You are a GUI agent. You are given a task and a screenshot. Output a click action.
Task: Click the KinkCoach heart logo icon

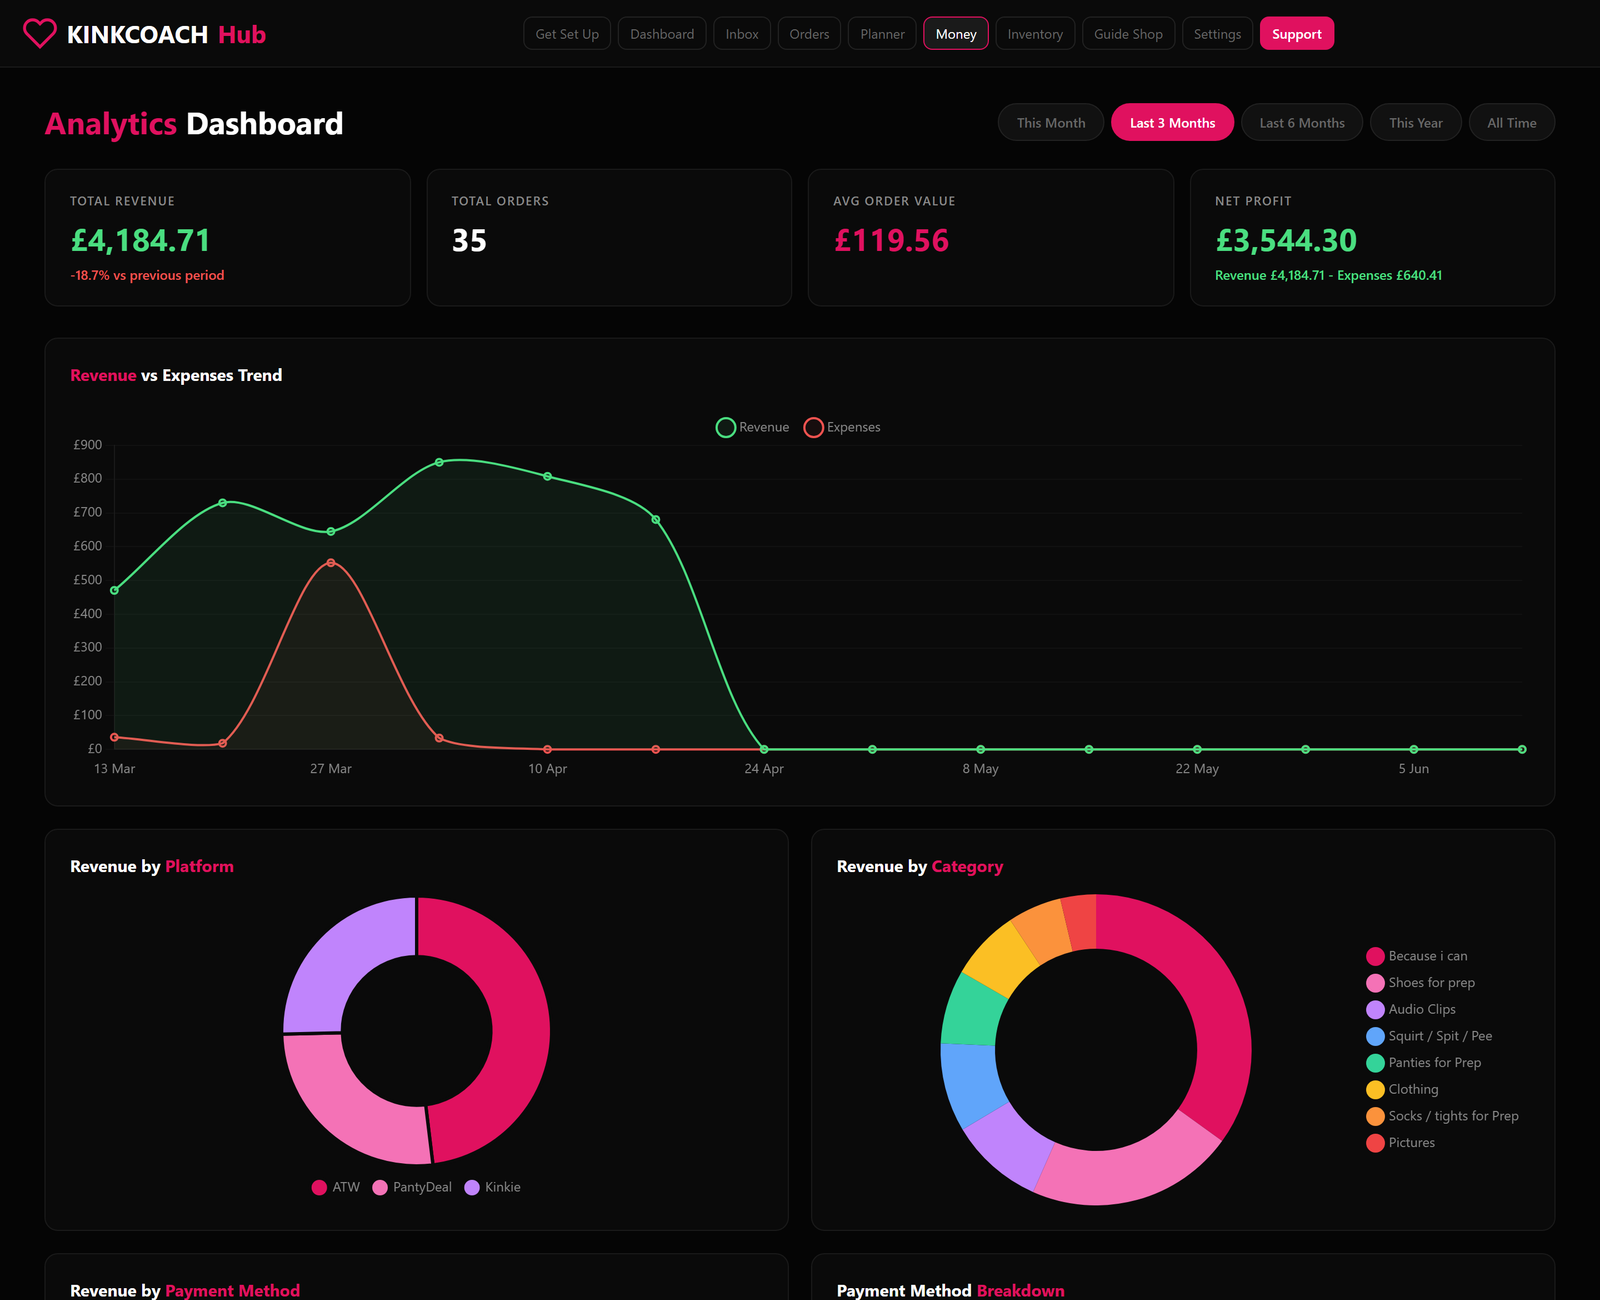40,34
